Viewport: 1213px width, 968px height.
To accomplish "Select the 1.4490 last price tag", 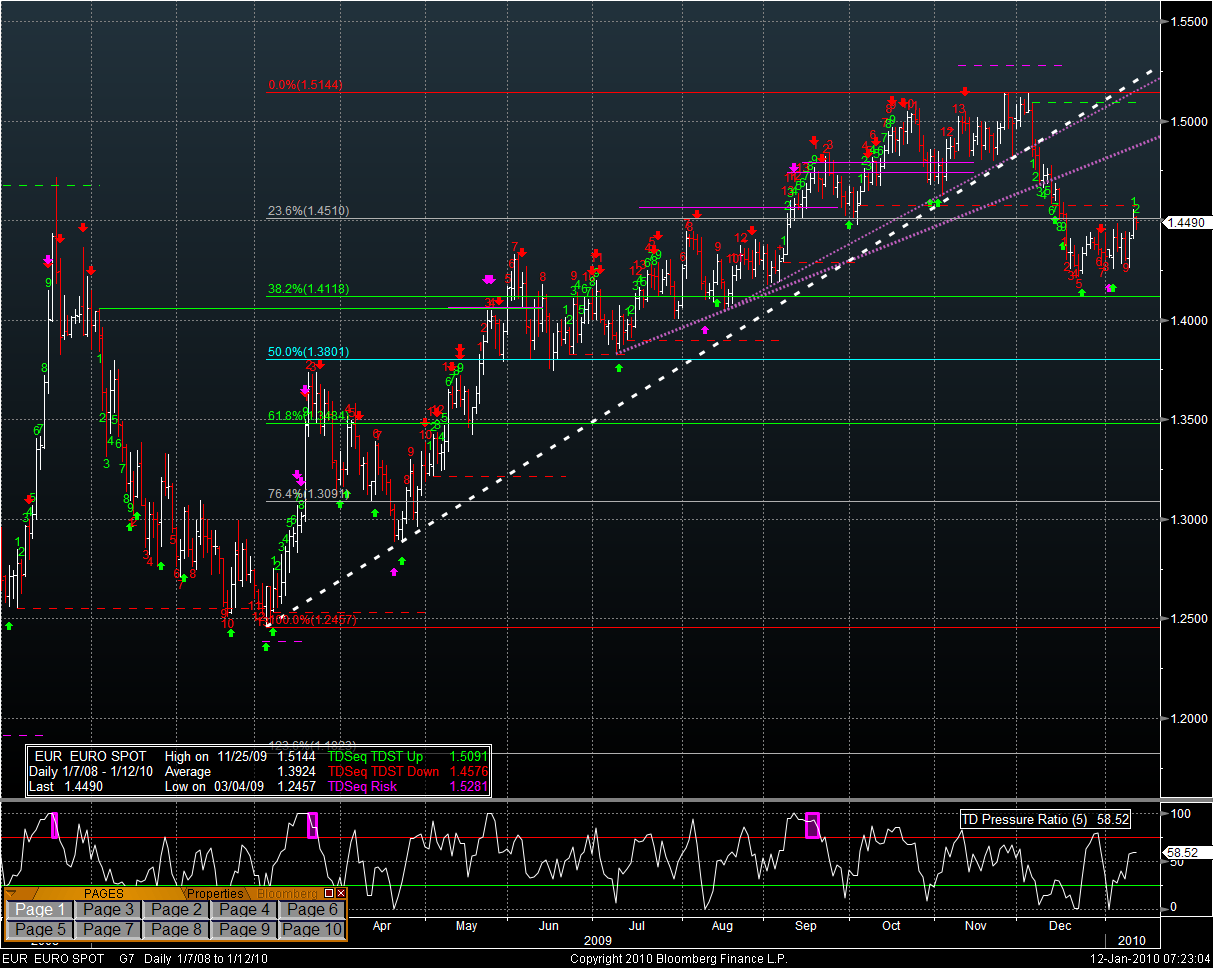I will pos(1187,224).
